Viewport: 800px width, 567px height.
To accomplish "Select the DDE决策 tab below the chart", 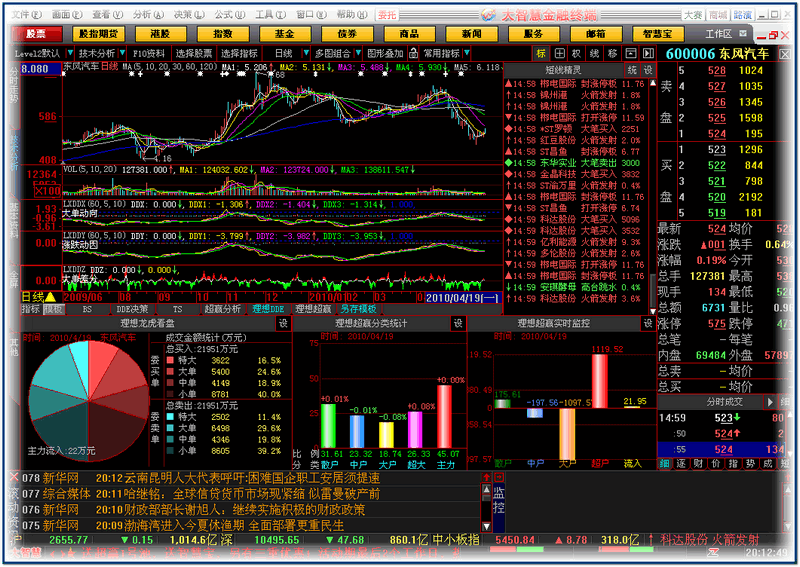I will coord(132,309).
